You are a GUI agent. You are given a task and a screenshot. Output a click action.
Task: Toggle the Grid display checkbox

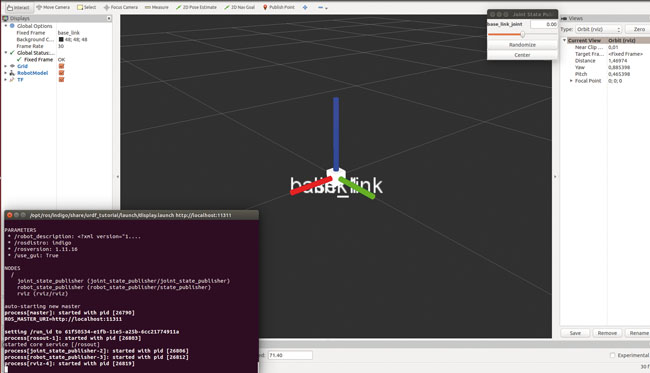61,66
